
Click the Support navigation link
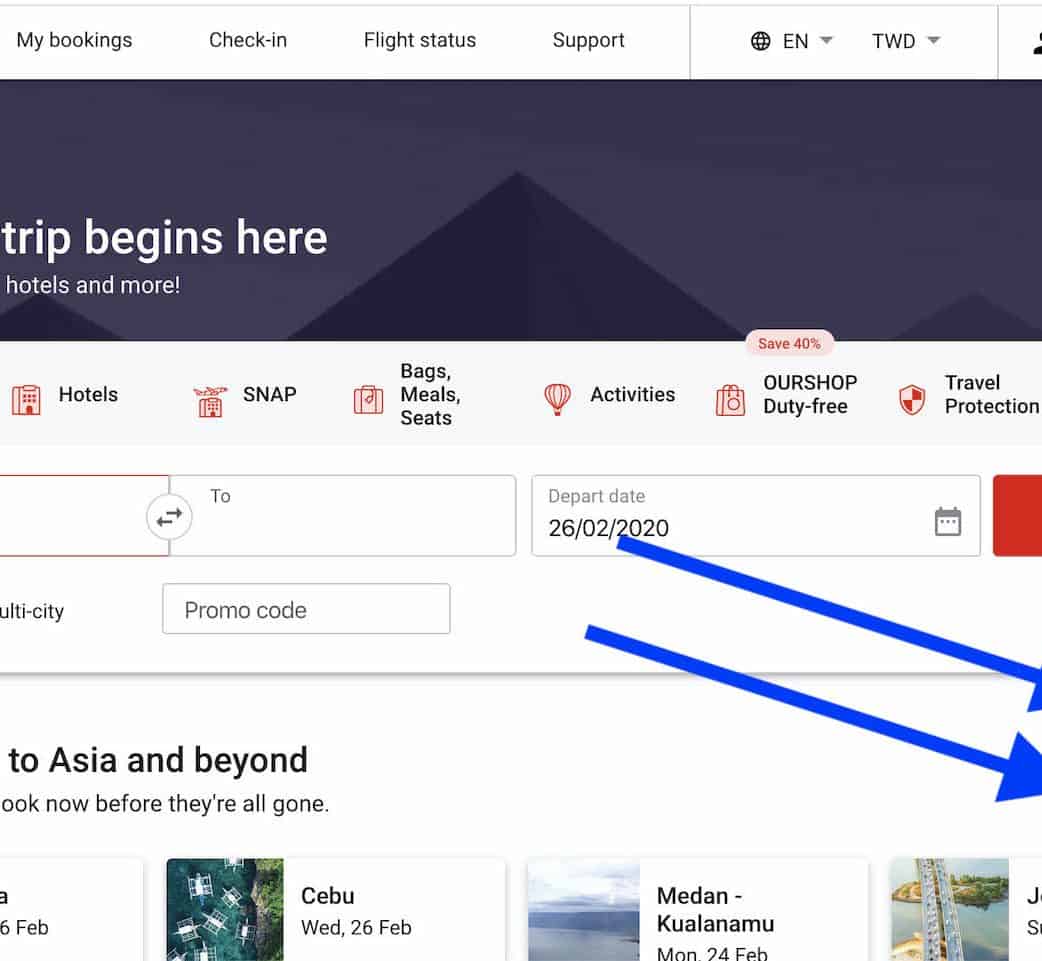[588, 41]
